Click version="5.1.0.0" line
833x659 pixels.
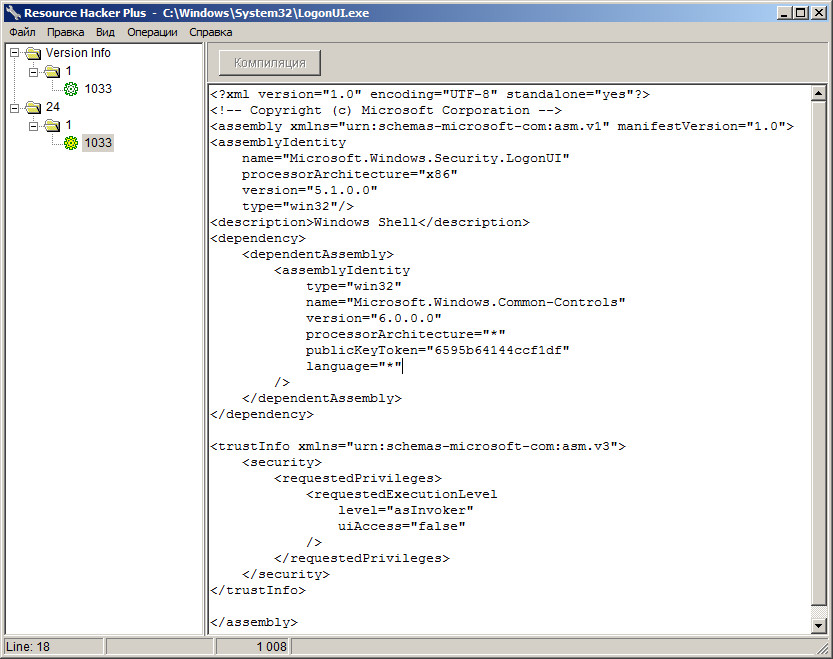click(x=310, y=190)
